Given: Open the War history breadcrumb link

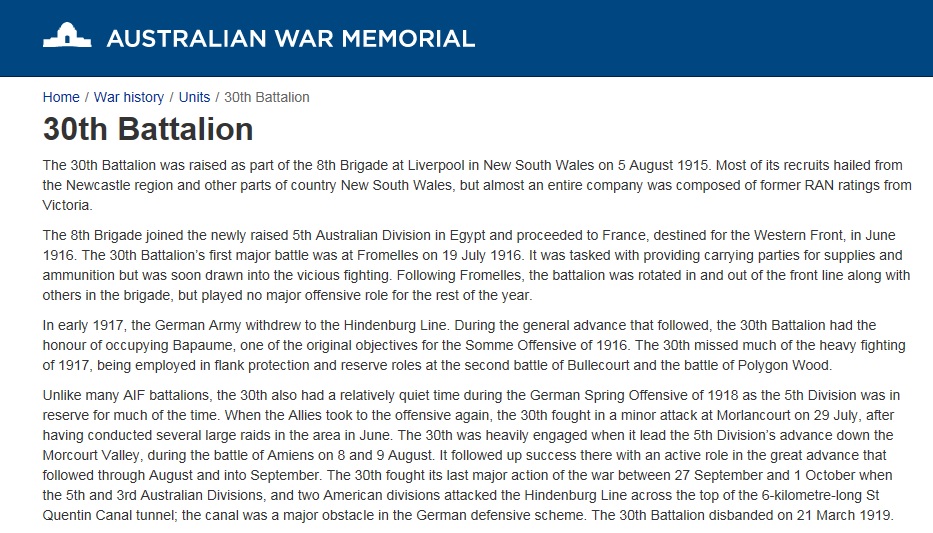Looking at the screenshot, I should coord(129,97).
